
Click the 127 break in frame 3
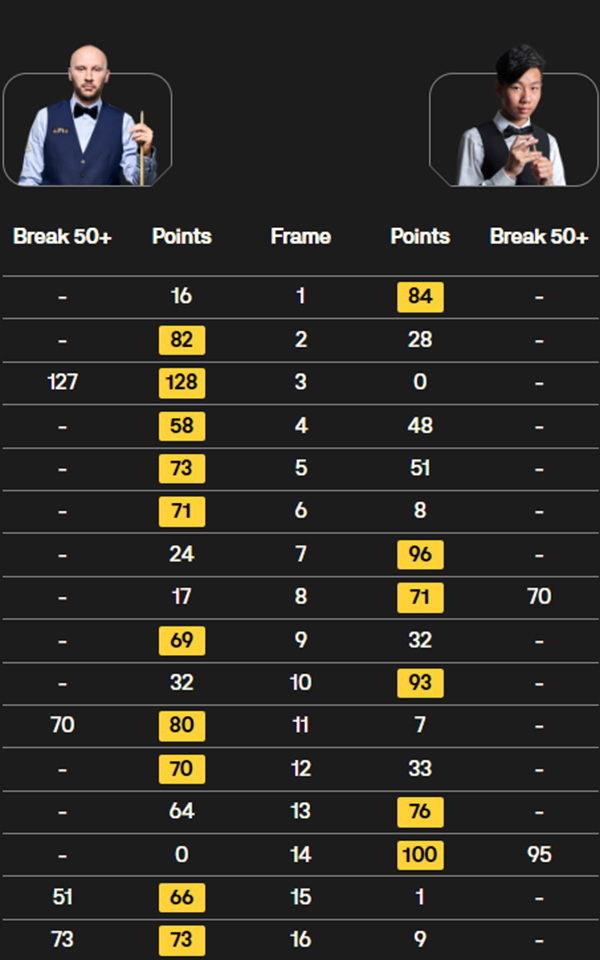[62, 383]
